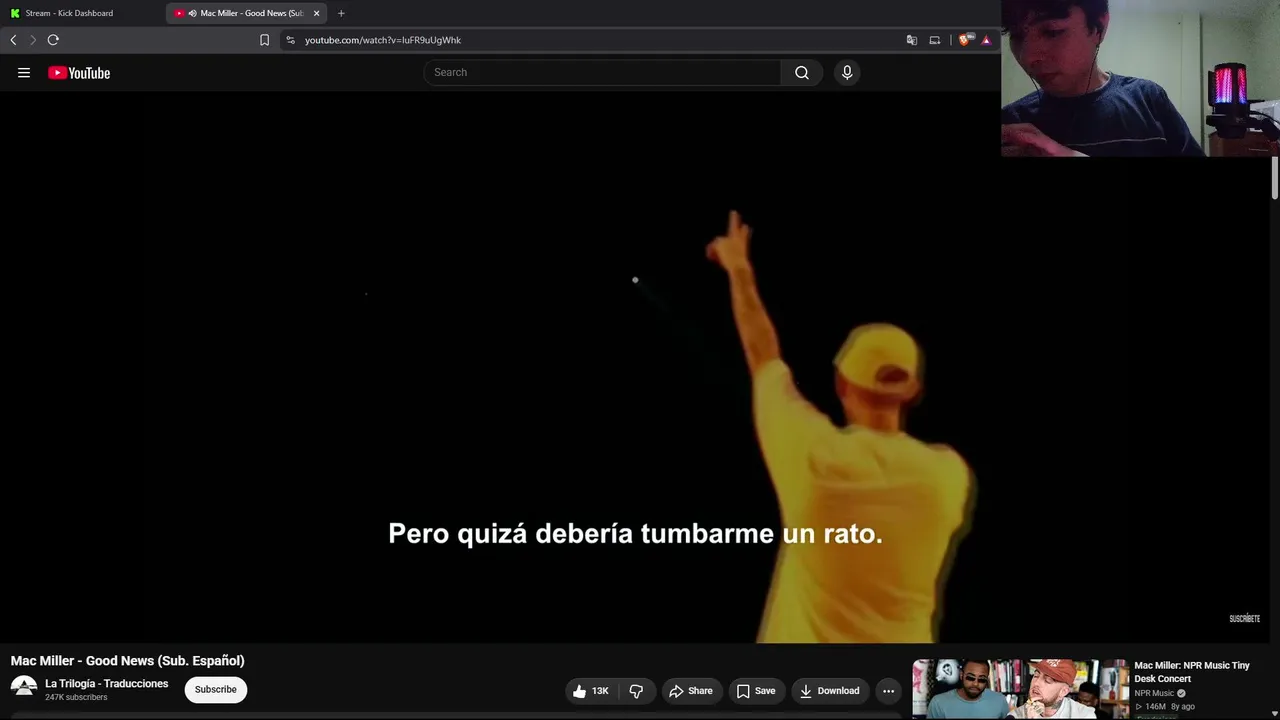This screenshot has width=1280, height=720.
Task: Click the video title Mac Miller - Good News
Action: pyautogui.click(x=128, y=661)
